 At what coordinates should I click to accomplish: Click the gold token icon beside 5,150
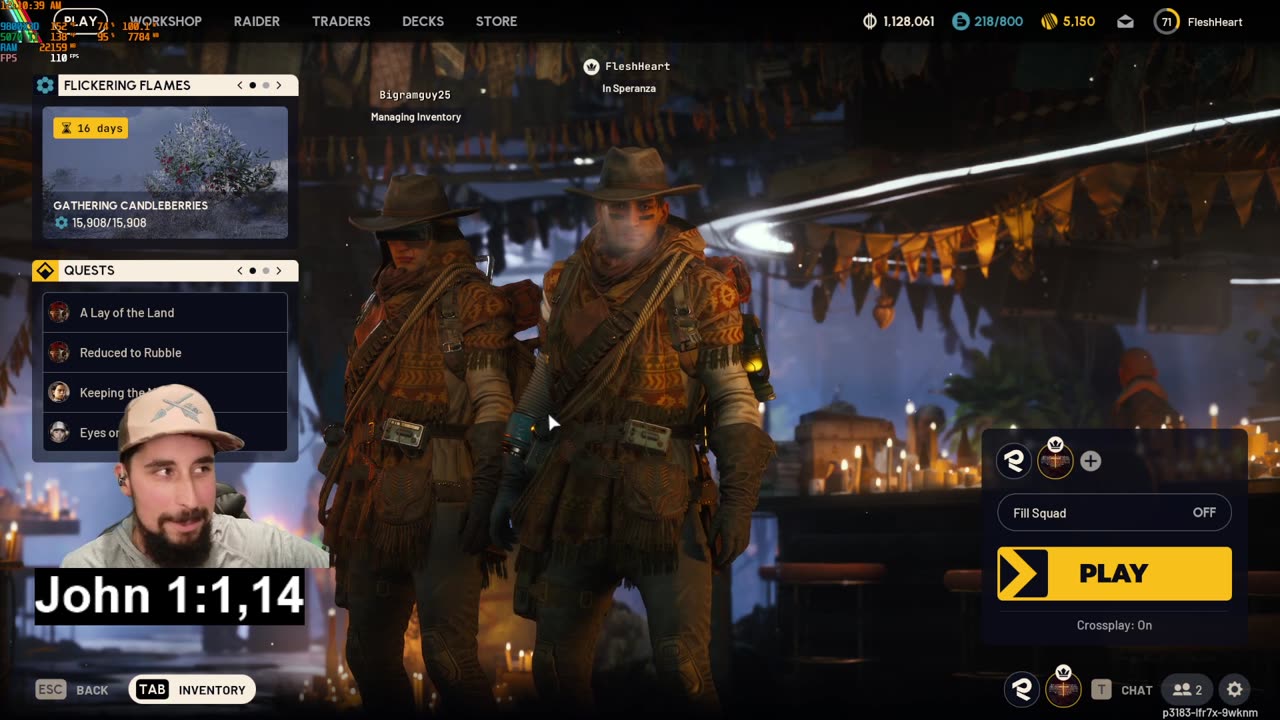pos(1049,21)
